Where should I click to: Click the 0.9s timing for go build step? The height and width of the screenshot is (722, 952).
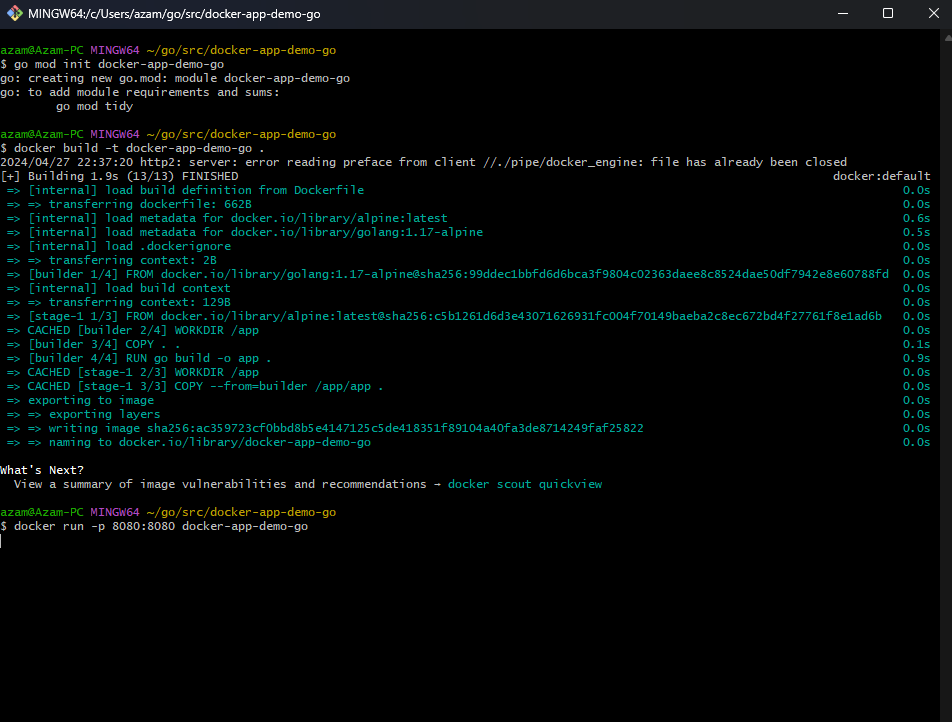click(916, 358)
